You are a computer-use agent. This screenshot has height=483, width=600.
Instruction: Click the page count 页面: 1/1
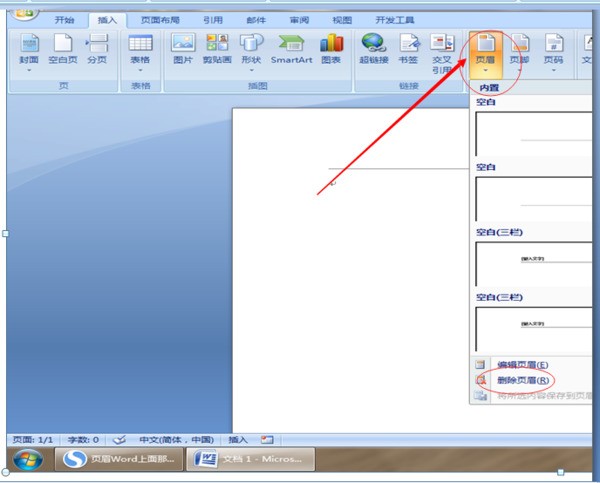click(33, 440)
